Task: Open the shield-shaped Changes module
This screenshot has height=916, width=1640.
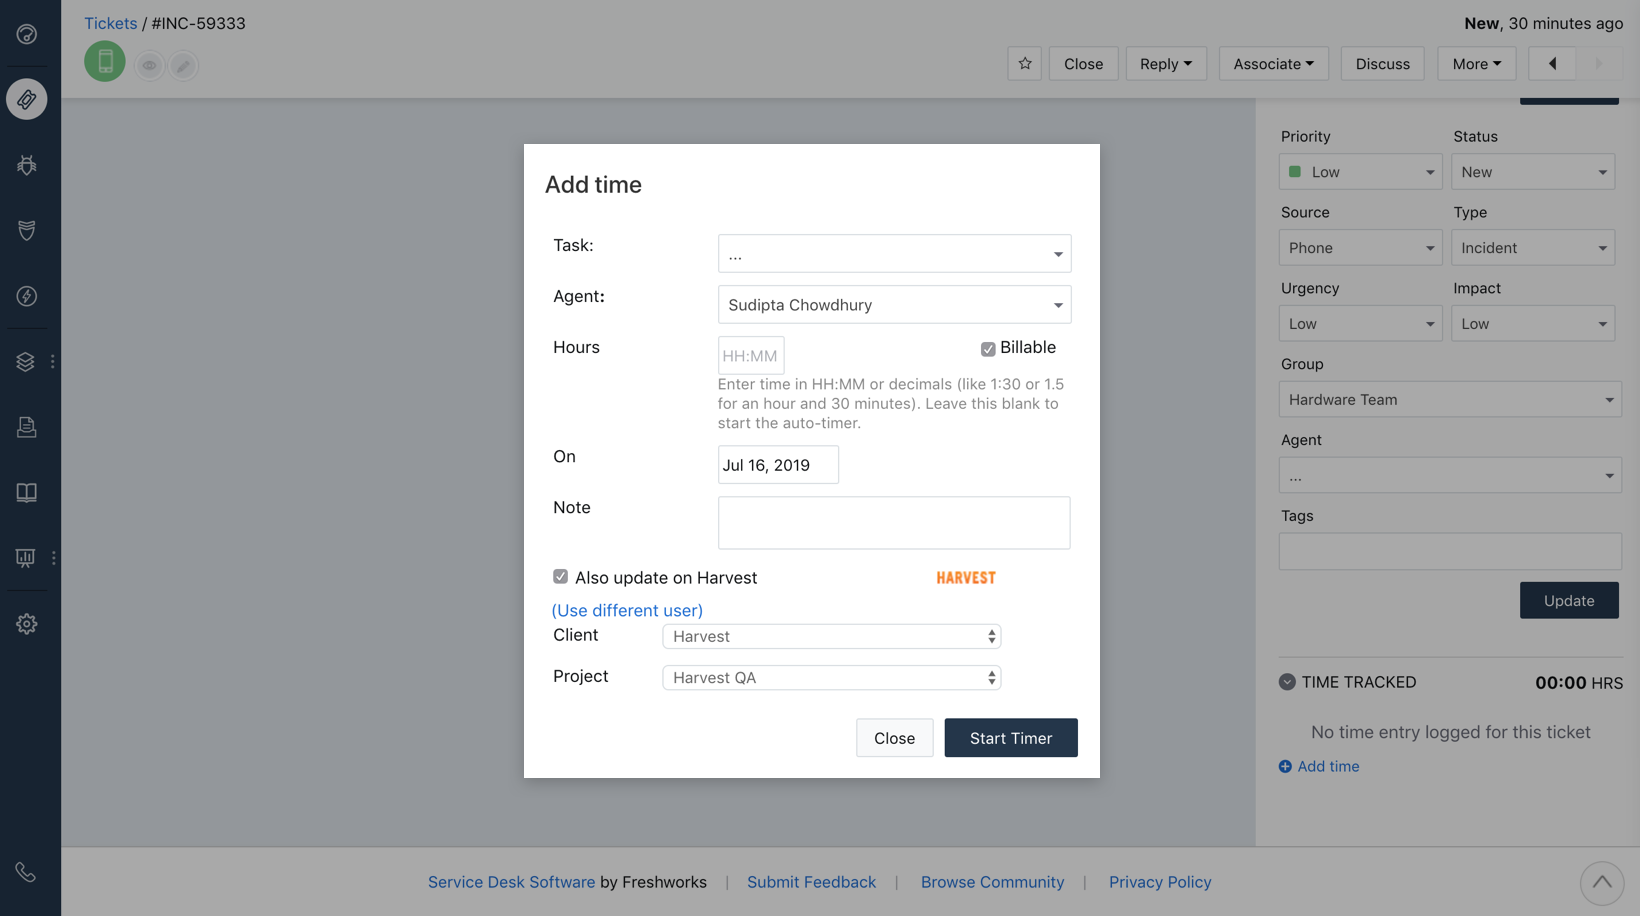Action: point(26,231)
